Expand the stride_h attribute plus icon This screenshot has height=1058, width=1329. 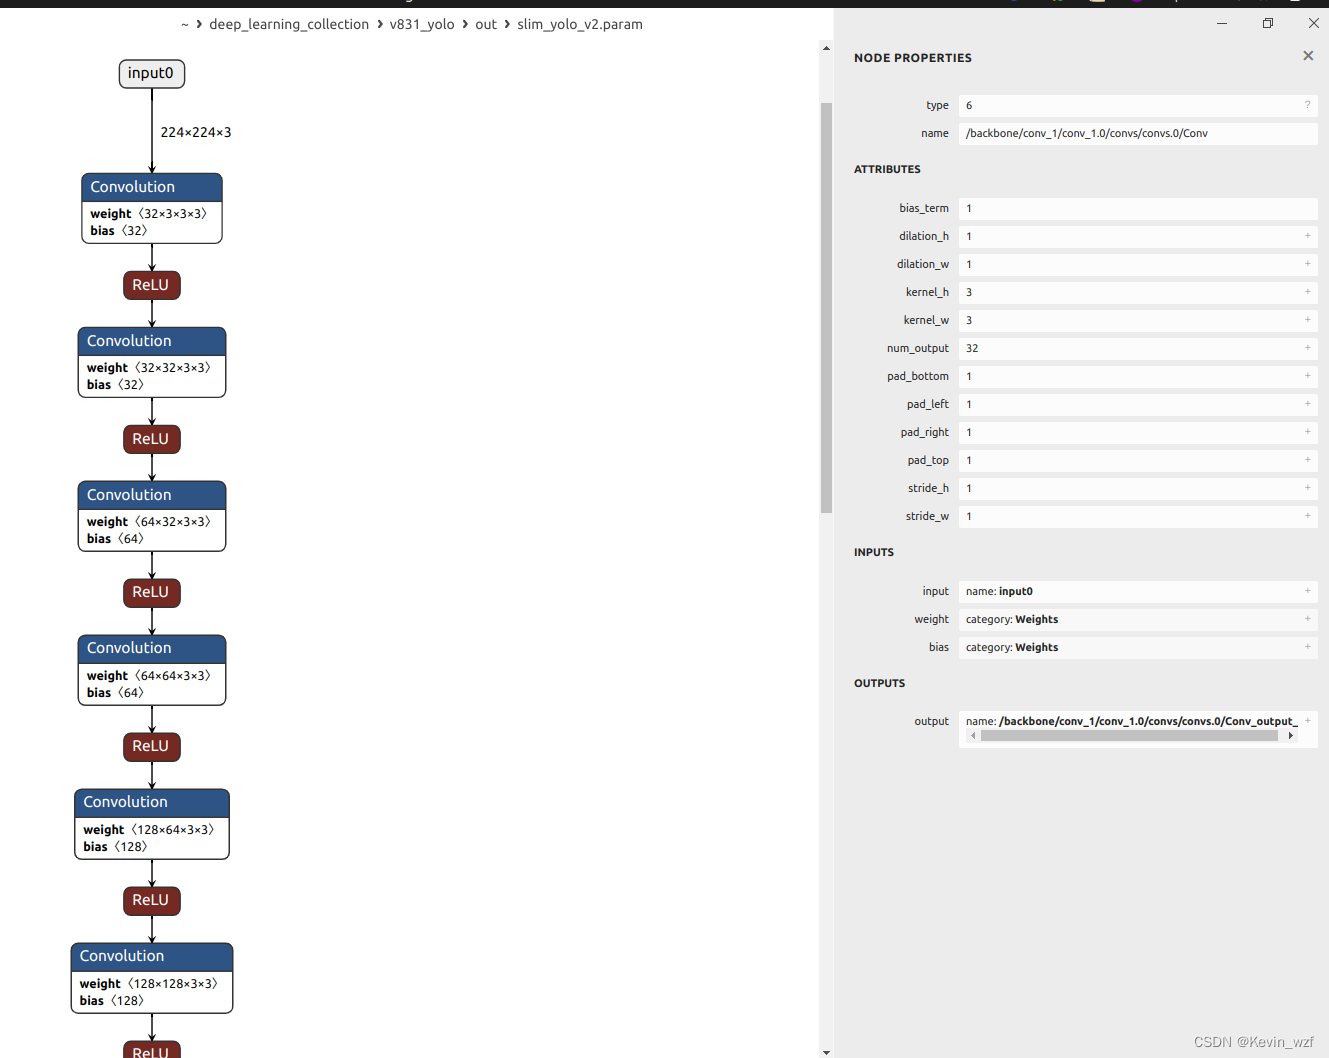[x=1307, y=488]
